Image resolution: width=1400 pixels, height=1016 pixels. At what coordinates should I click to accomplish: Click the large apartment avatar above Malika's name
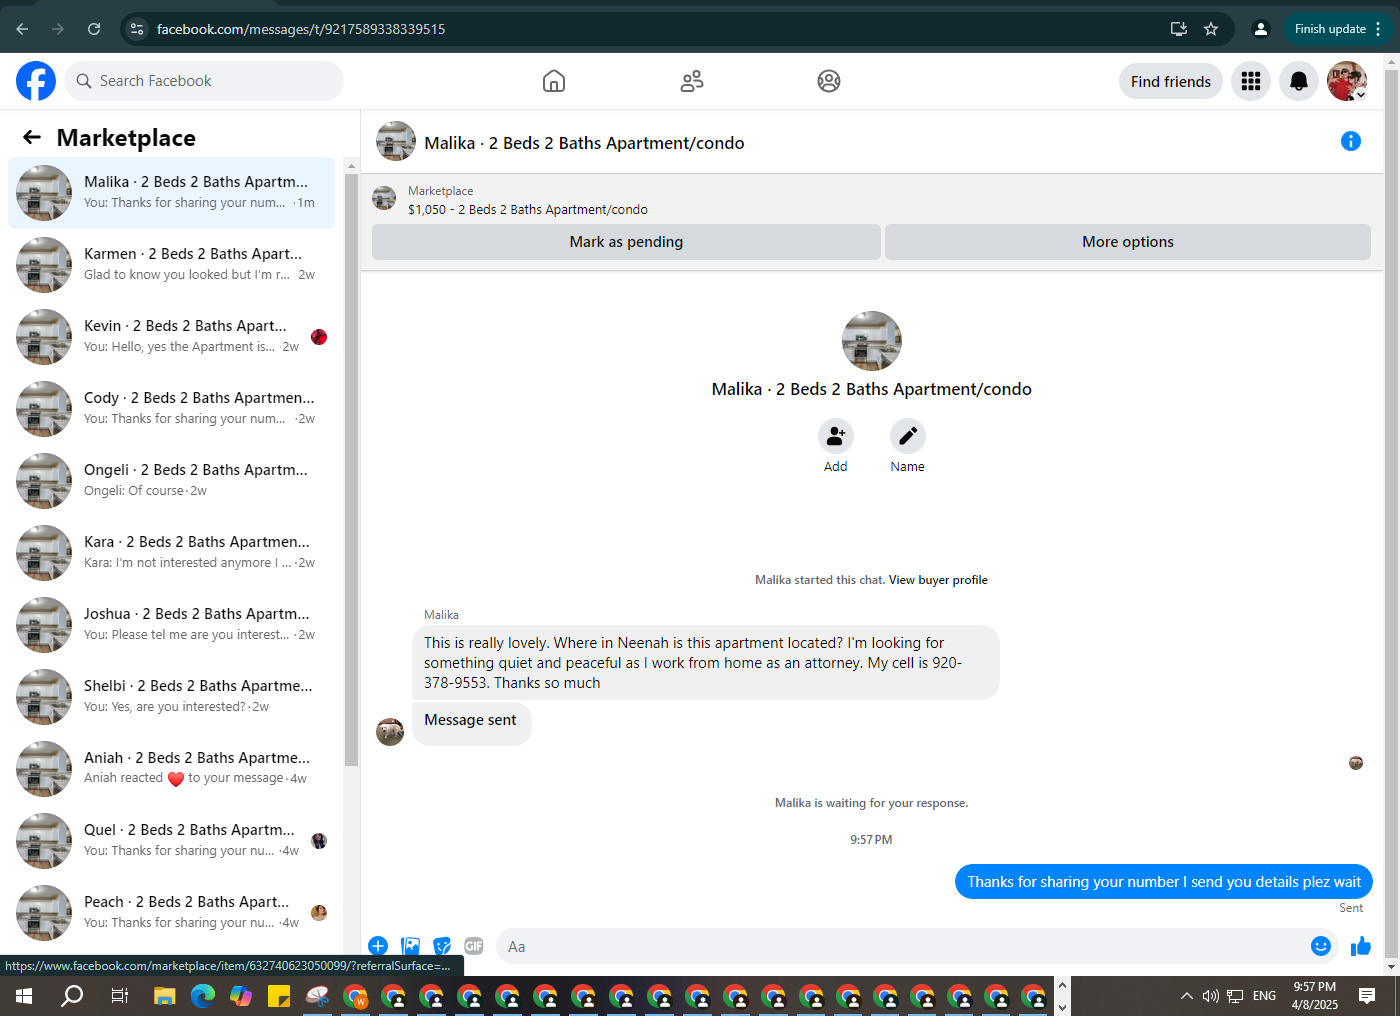pyautogui.click(x=872, y=341)
